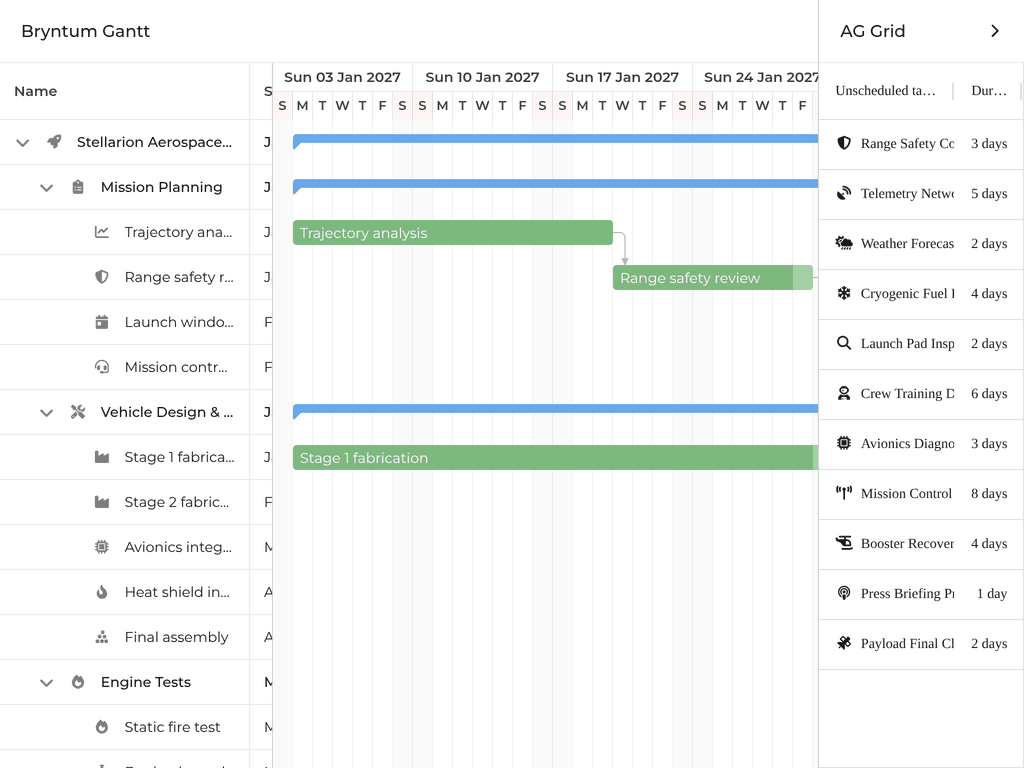Viewport: 1024px width, 768px height.
Task: Collapse the Vehicle Design group
Action: point(46,413)
